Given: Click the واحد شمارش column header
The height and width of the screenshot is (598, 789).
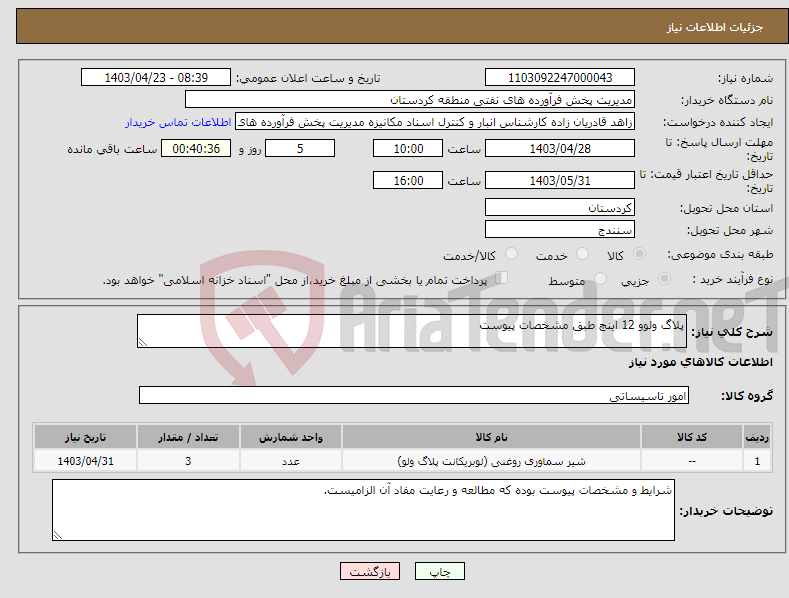Looking at the screenshot, I should (x=291, y=437).
